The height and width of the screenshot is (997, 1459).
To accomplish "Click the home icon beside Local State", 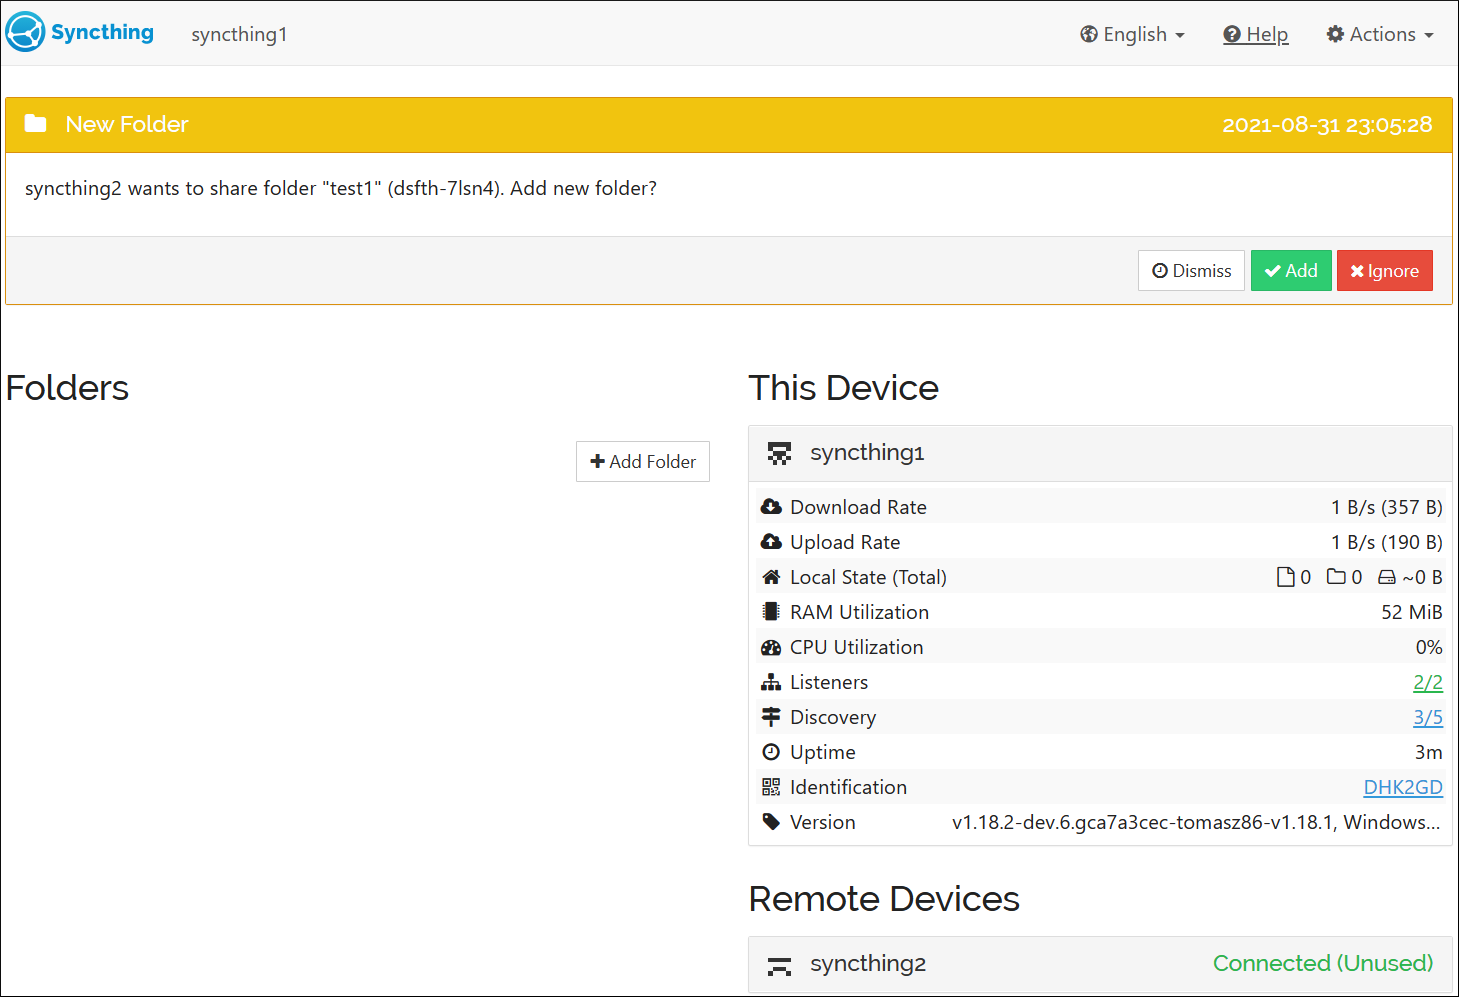I will [771, 576].
